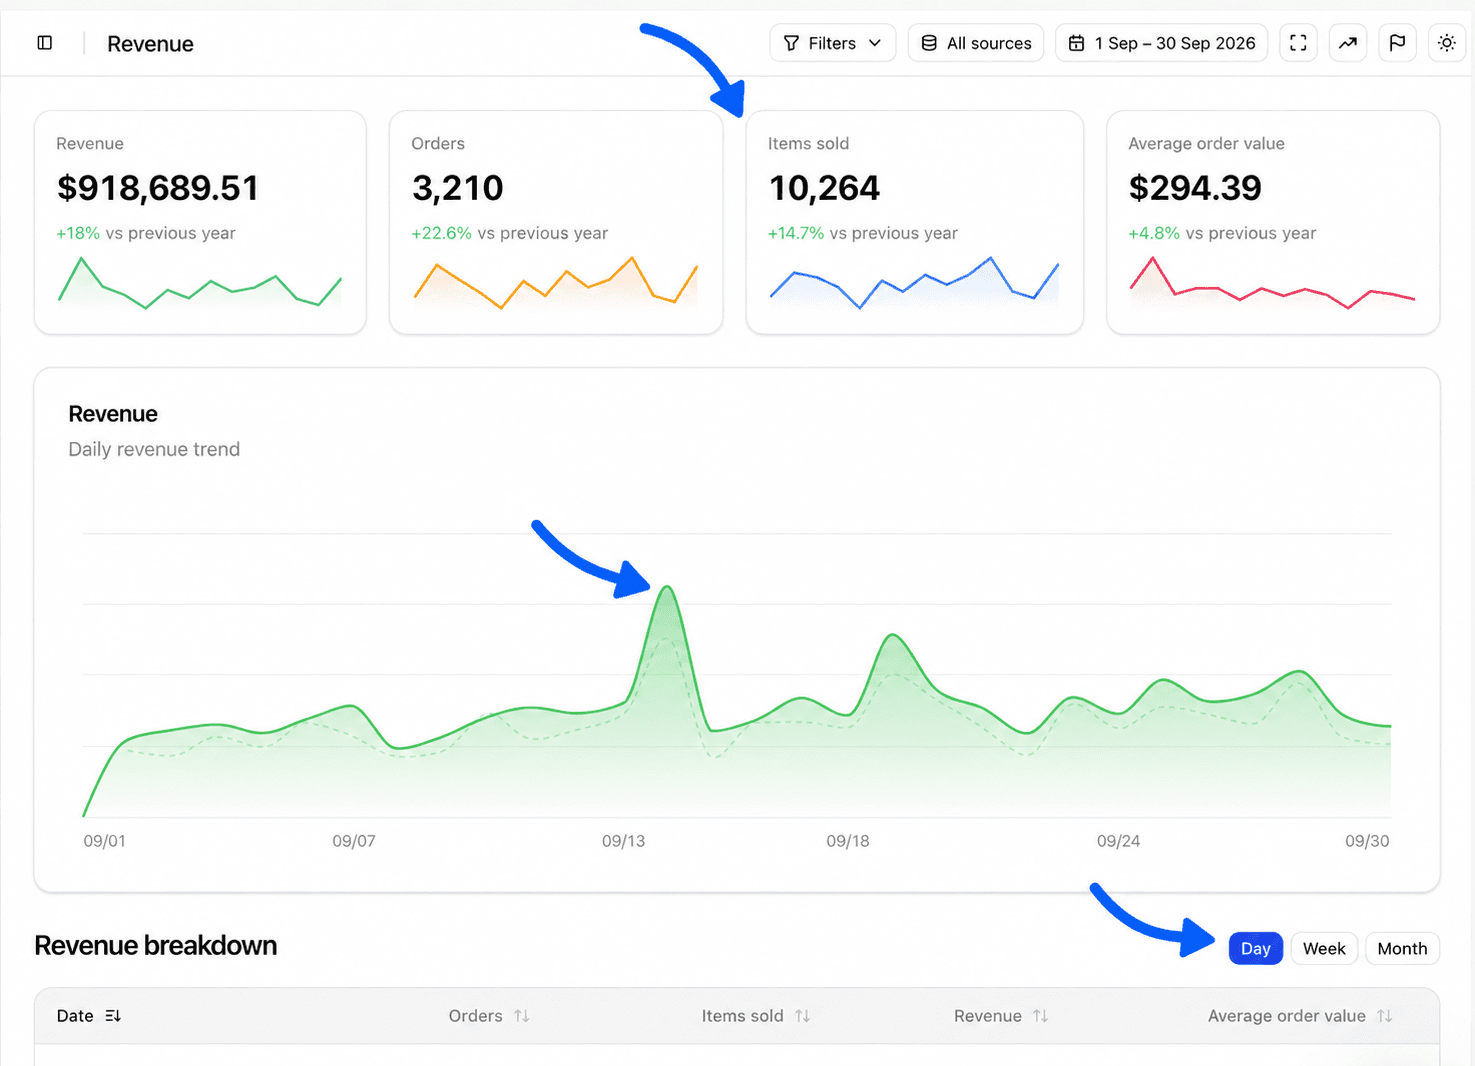This screenshot has height=1066, width=1475.
Task: Click the +22.6% vs previous year text
Action: [510, 233]
